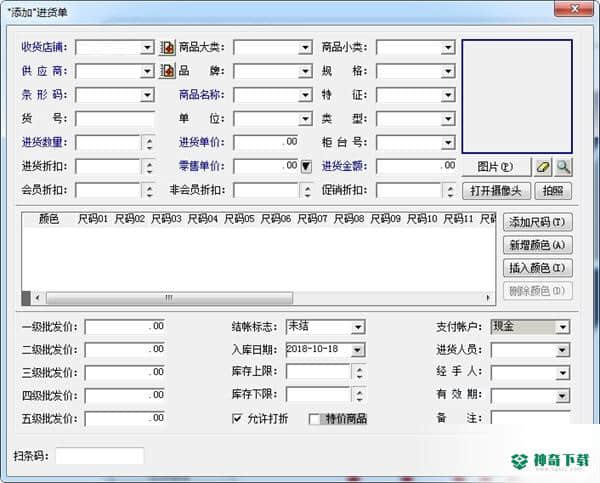Click the size grid horizontal scrollbar thumb
This screenshot has height=483, width=600.
pyautogui.click(x=169, y=298)
